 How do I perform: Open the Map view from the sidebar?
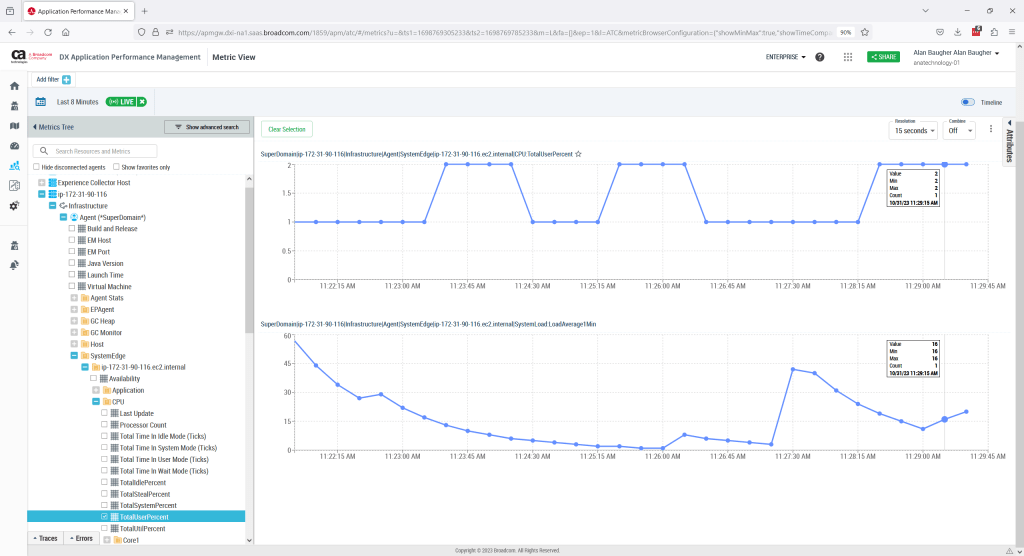(14, 126)
